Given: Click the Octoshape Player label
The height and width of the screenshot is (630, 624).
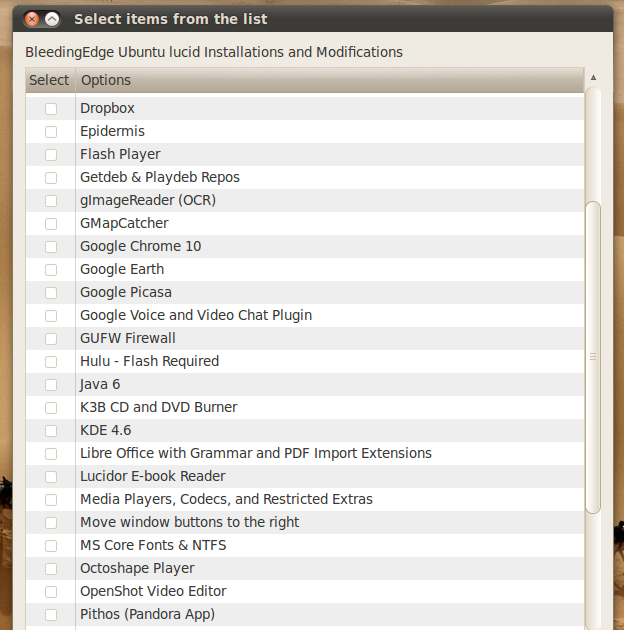Looking at the screenshot, I should point(137,568).
